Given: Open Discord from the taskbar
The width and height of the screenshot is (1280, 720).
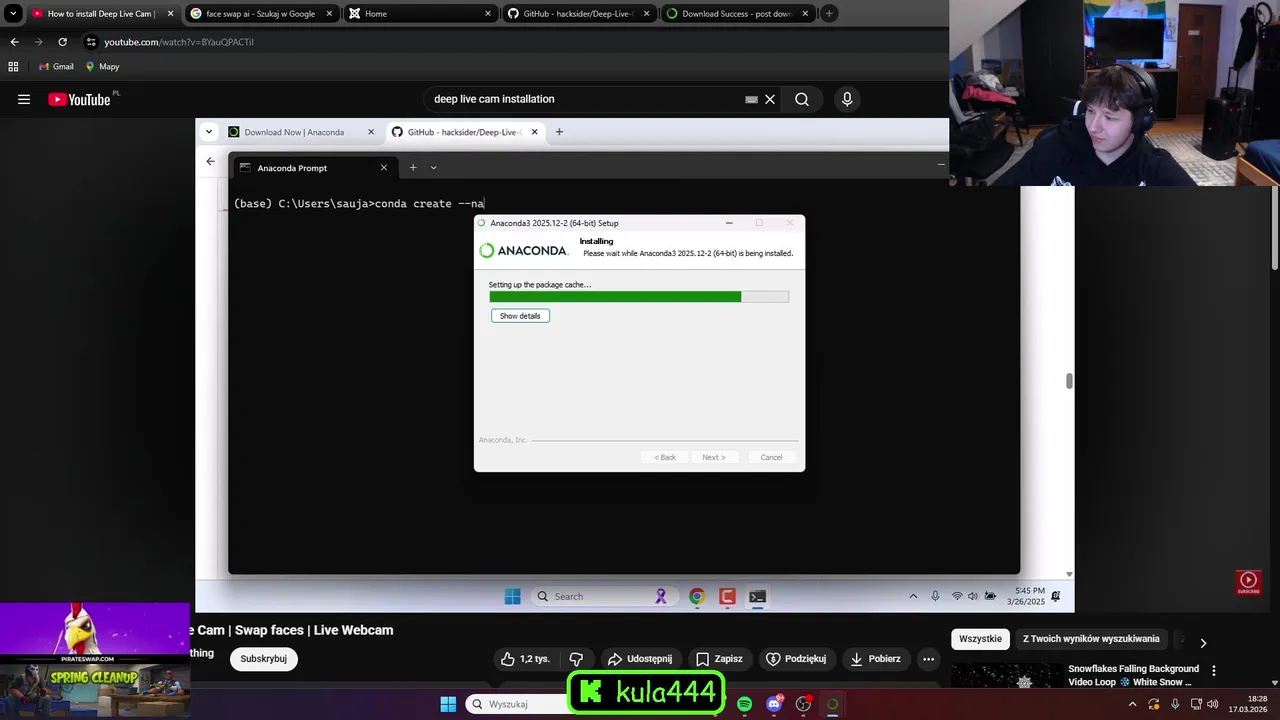Looking at the screenshot, I should coord(774,704).
